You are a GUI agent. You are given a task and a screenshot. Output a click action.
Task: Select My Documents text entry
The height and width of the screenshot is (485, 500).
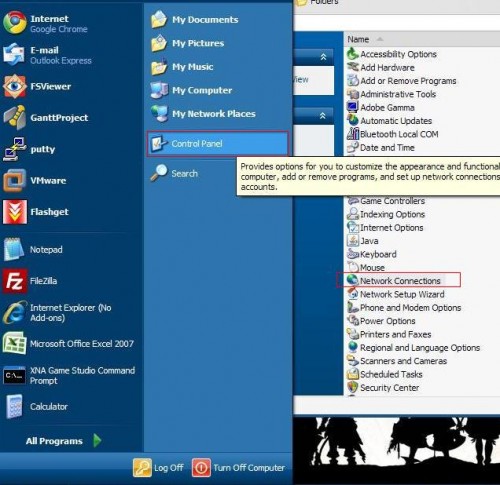pos(205,20)
